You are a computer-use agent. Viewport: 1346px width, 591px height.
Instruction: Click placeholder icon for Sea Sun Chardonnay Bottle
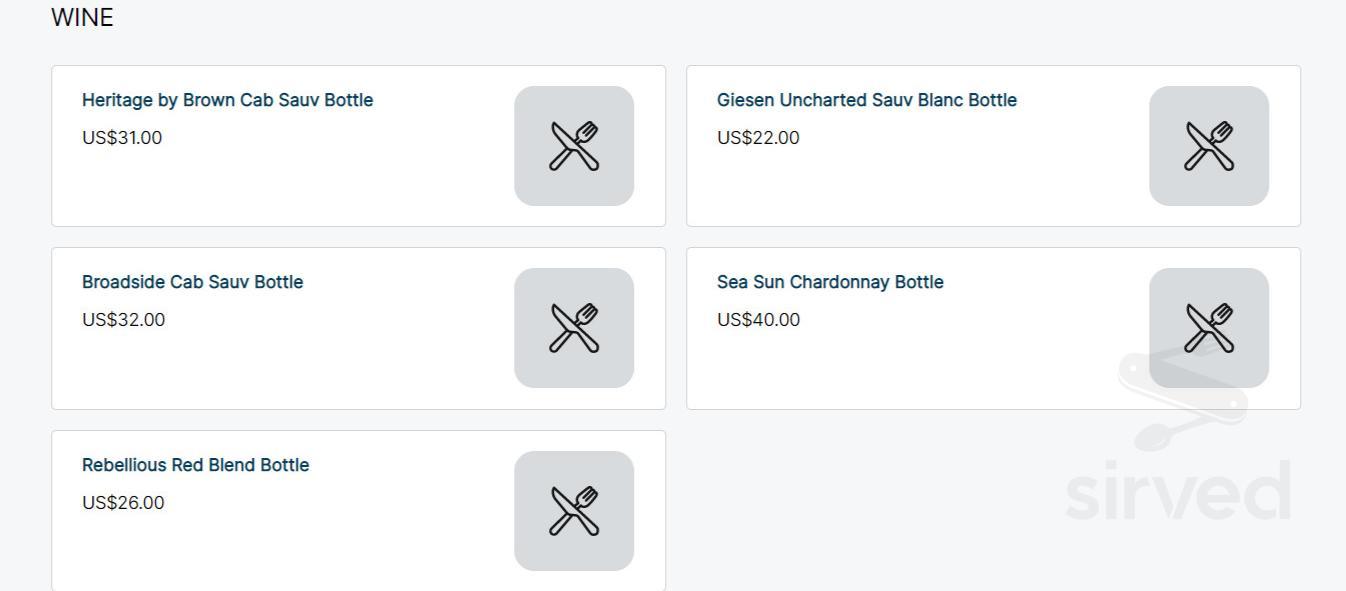[x=1208, y=328]
